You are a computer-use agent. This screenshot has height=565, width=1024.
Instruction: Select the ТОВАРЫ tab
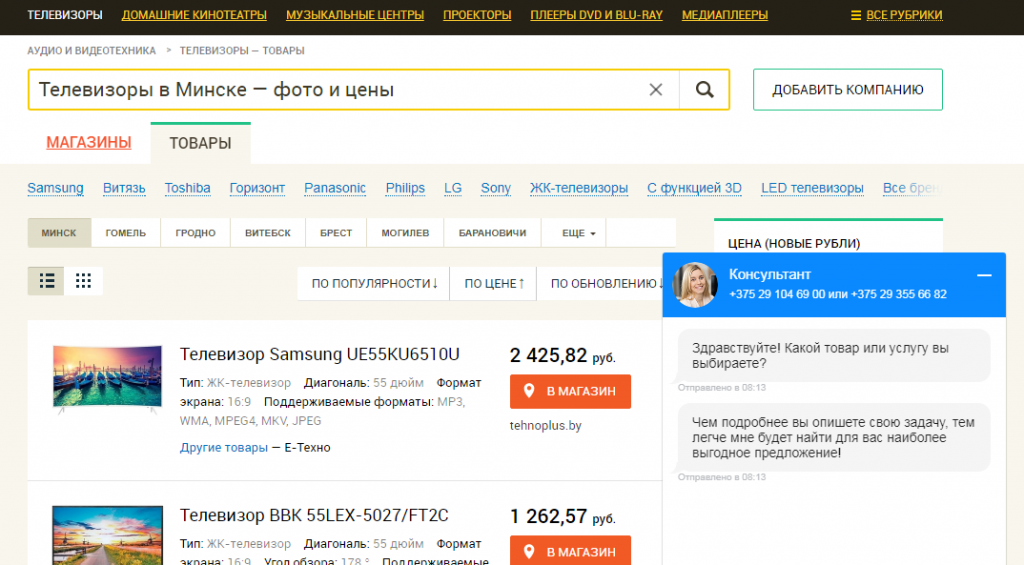[200, 143]
